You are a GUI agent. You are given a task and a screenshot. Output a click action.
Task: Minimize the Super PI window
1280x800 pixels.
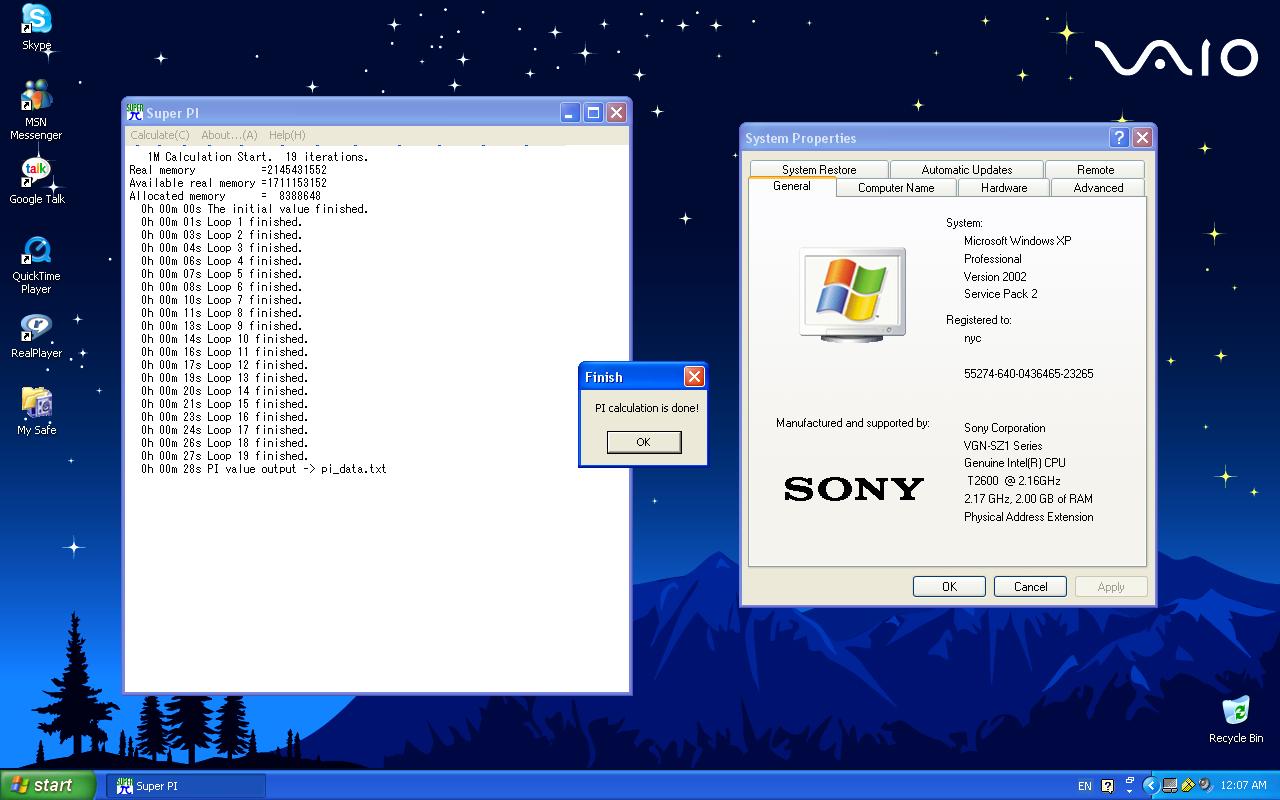tap(570, 112)
